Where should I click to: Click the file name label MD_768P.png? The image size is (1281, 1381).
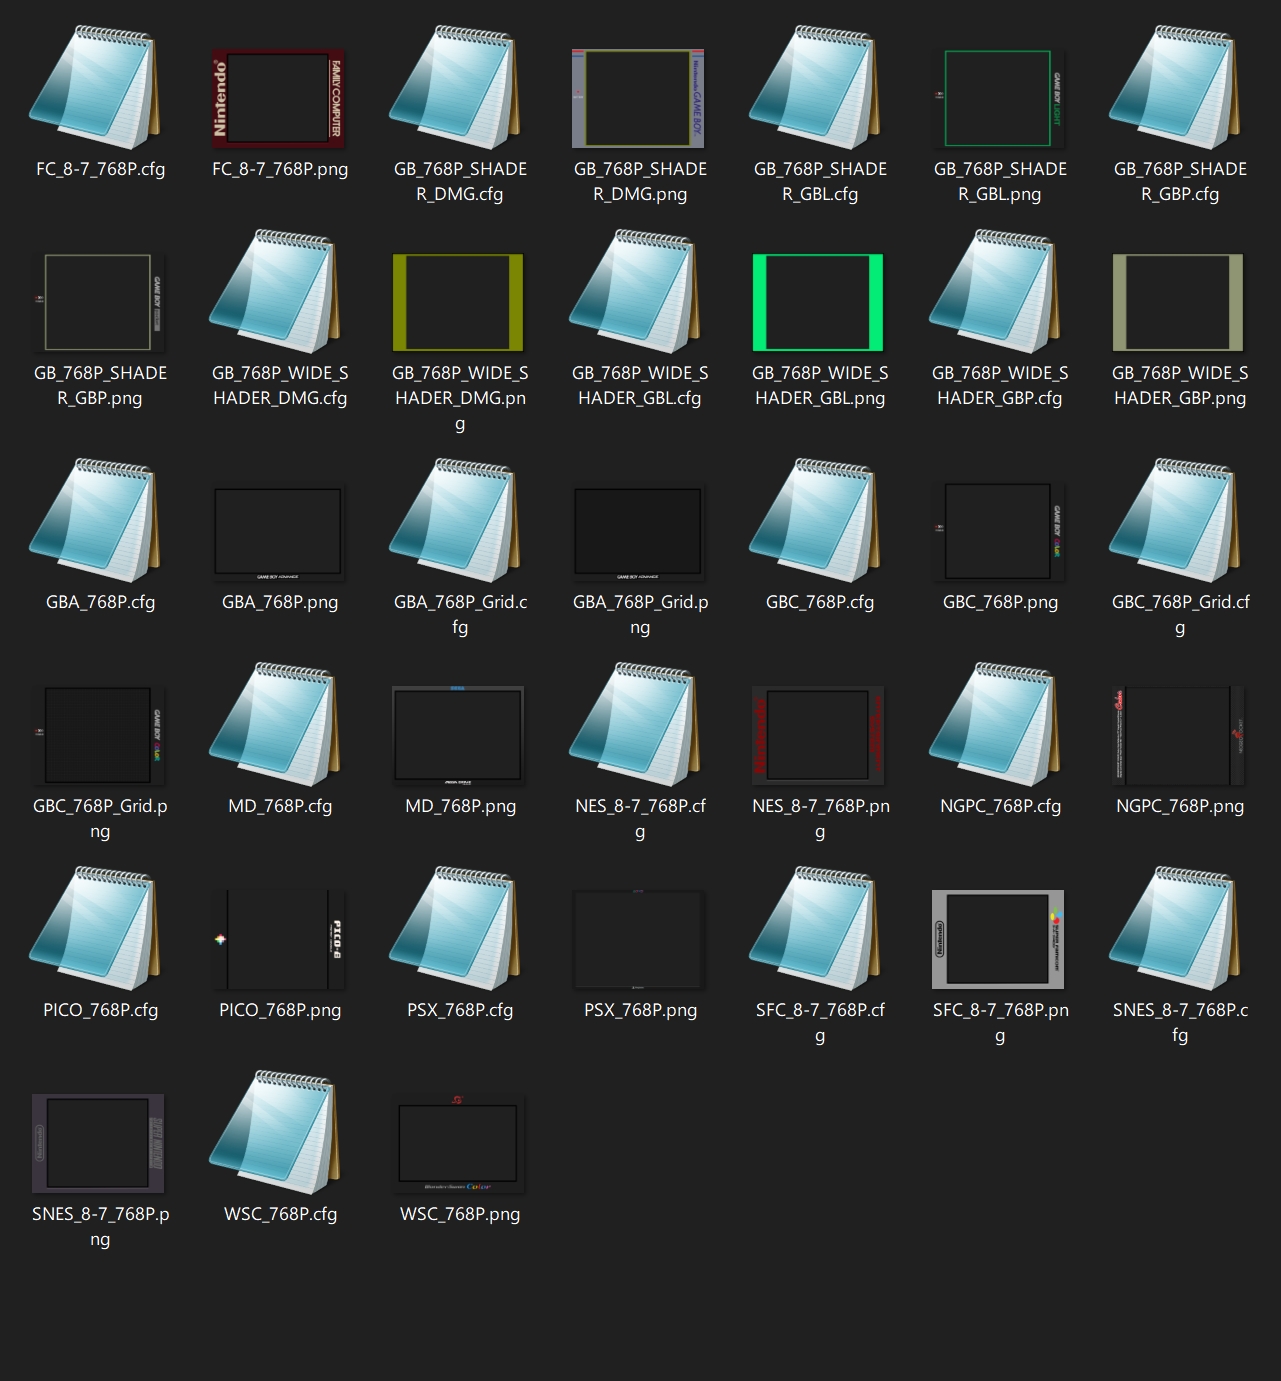click(x=460, y=806)
